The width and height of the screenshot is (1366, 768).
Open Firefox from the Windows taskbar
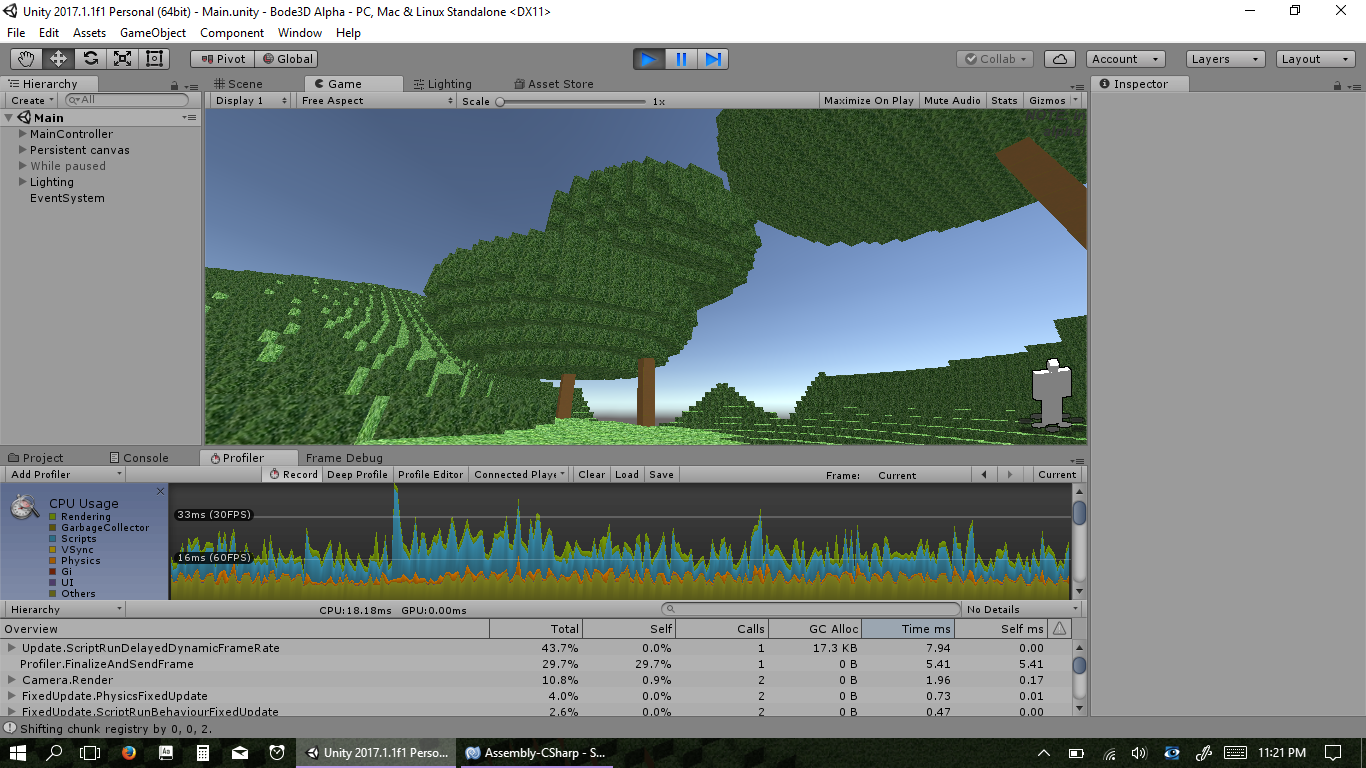128,753
